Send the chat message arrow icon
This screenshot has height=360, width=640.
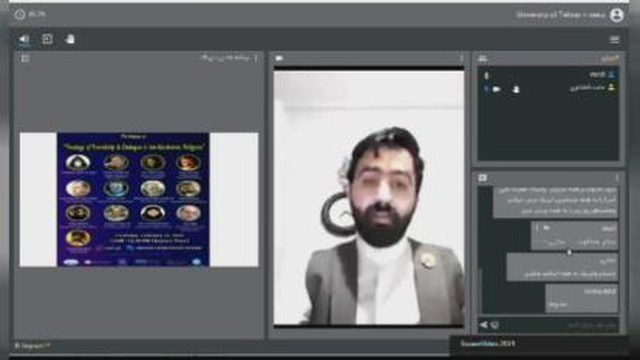(484, 325)
